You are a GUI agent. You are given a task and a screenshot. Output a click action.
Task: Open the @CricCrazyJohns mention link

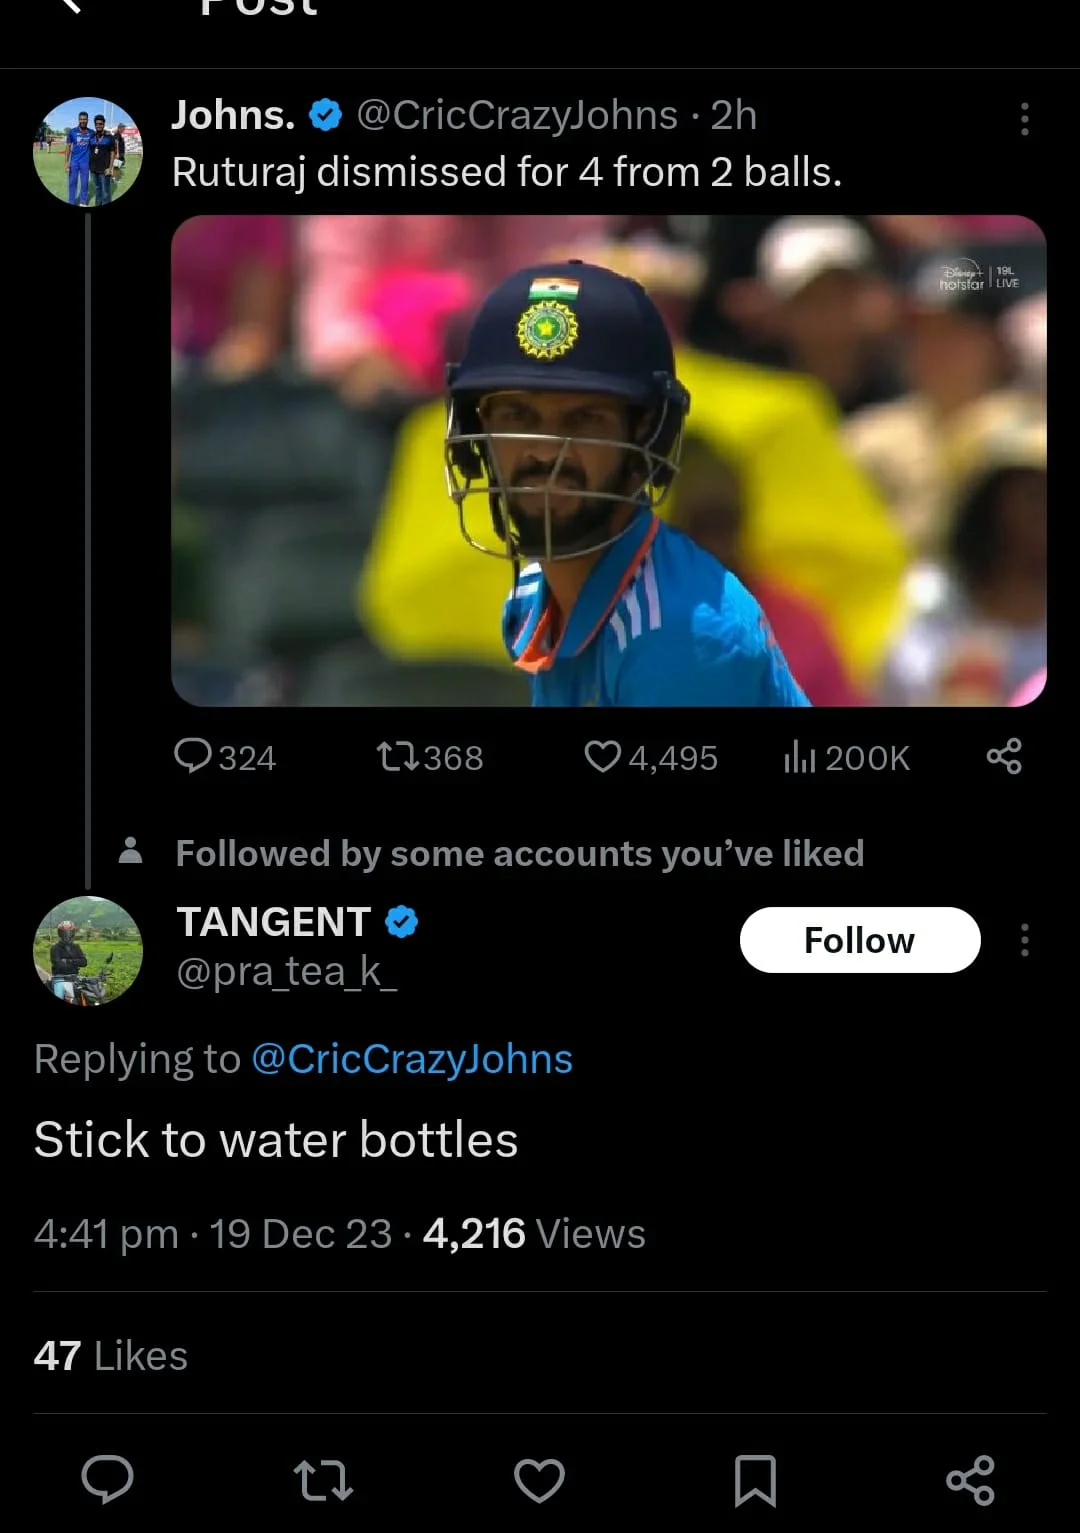point(411,1059)
